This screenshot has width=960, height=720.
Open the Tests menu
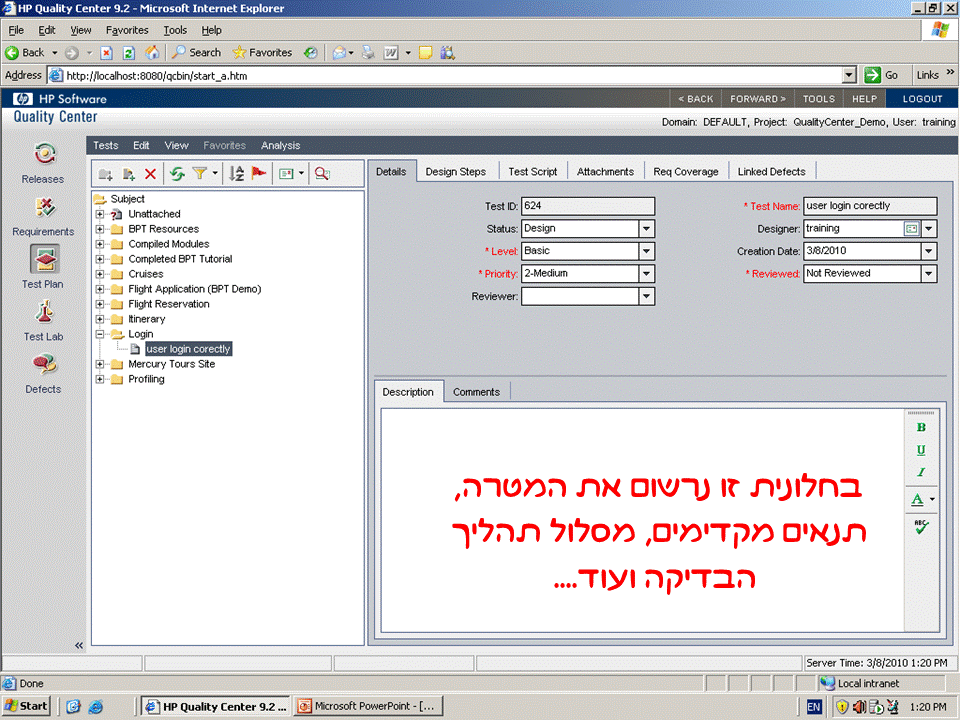pyautogui.click(x=105, y=146)
